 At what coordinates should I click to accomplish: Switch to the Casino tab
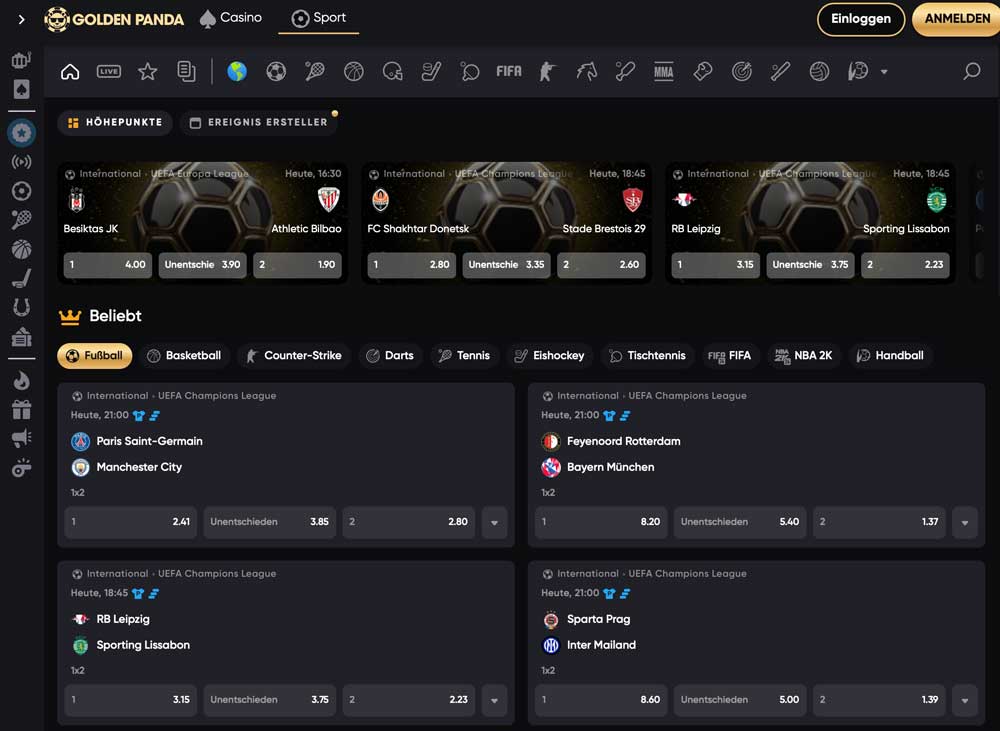pos(231,18)
